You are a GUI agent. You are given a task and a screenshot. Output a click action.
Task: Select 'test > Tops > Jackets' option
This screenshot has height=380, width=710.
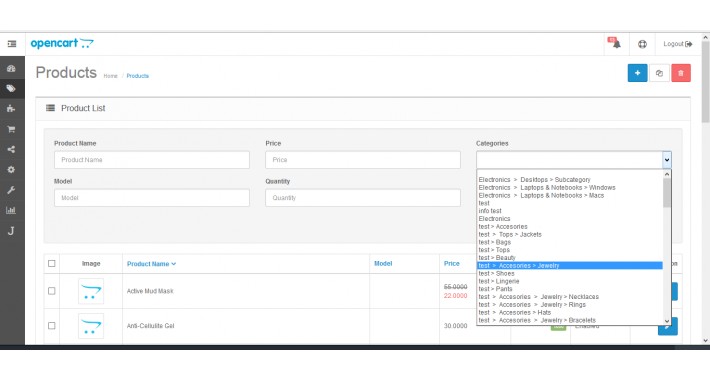point(510,235)
